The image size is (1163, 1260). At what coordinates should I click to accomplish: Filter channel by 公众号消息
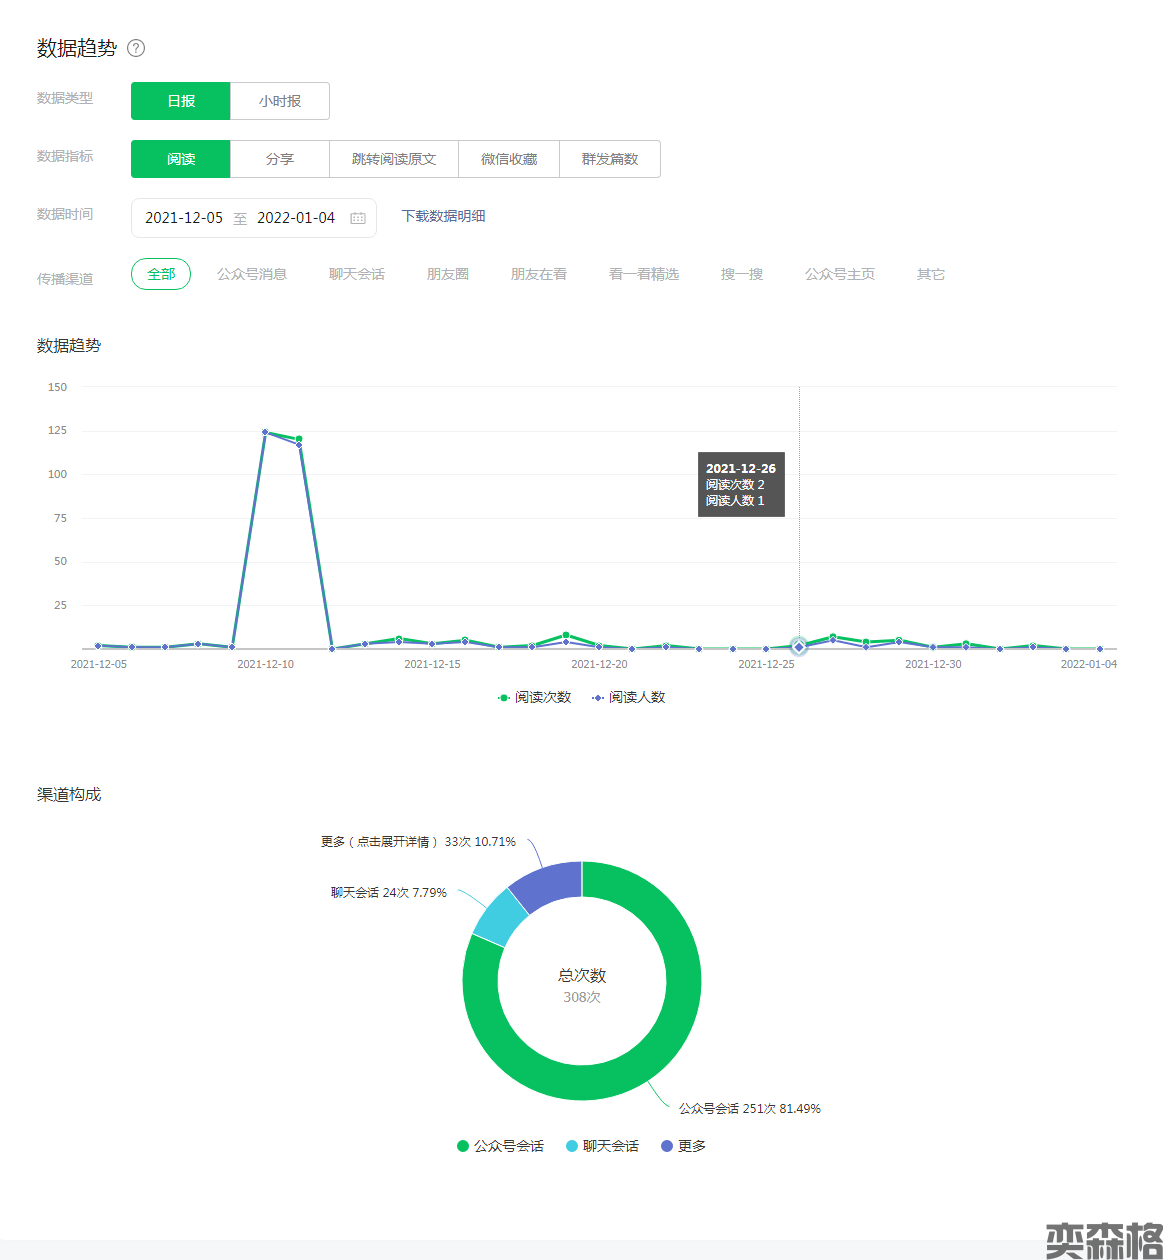pyautogui.click(x=252, y=274)
